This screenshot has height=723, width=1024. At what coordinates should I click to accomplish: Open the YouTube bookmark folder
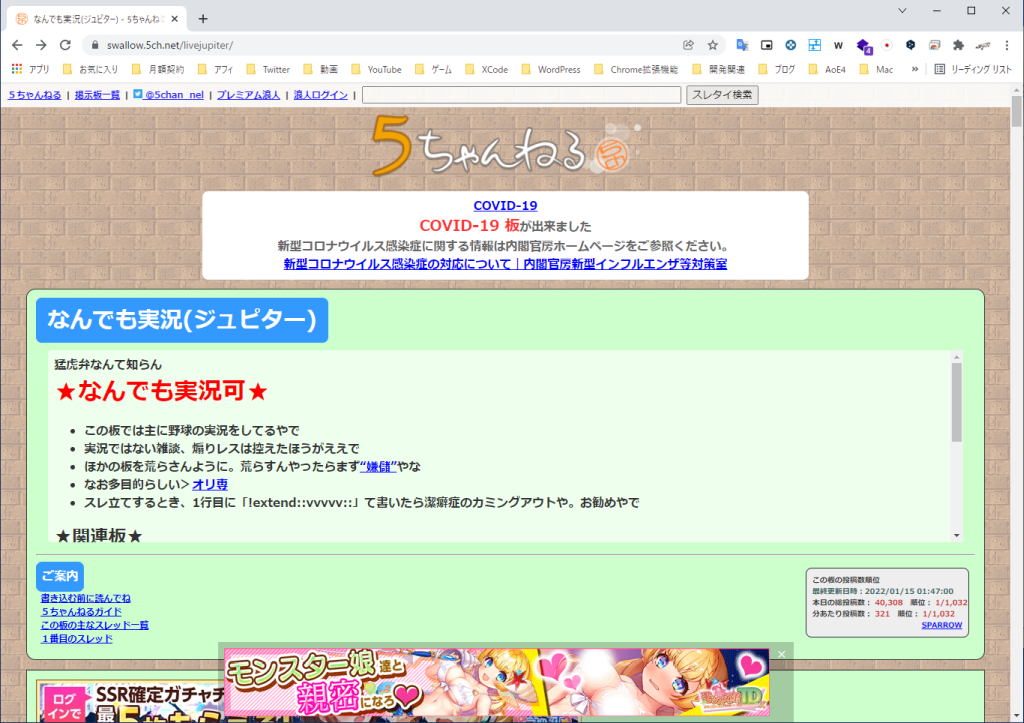pos(377,69)
